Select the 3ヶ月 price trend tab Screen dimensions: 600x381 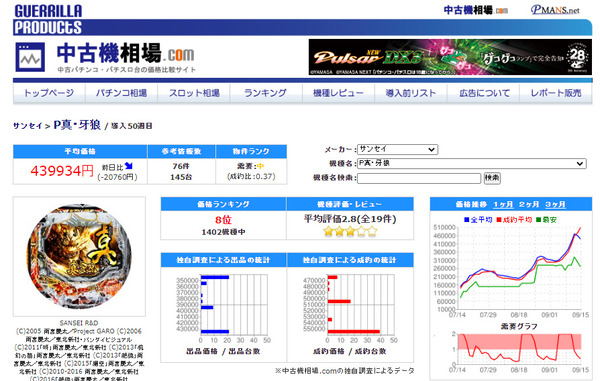555,204
